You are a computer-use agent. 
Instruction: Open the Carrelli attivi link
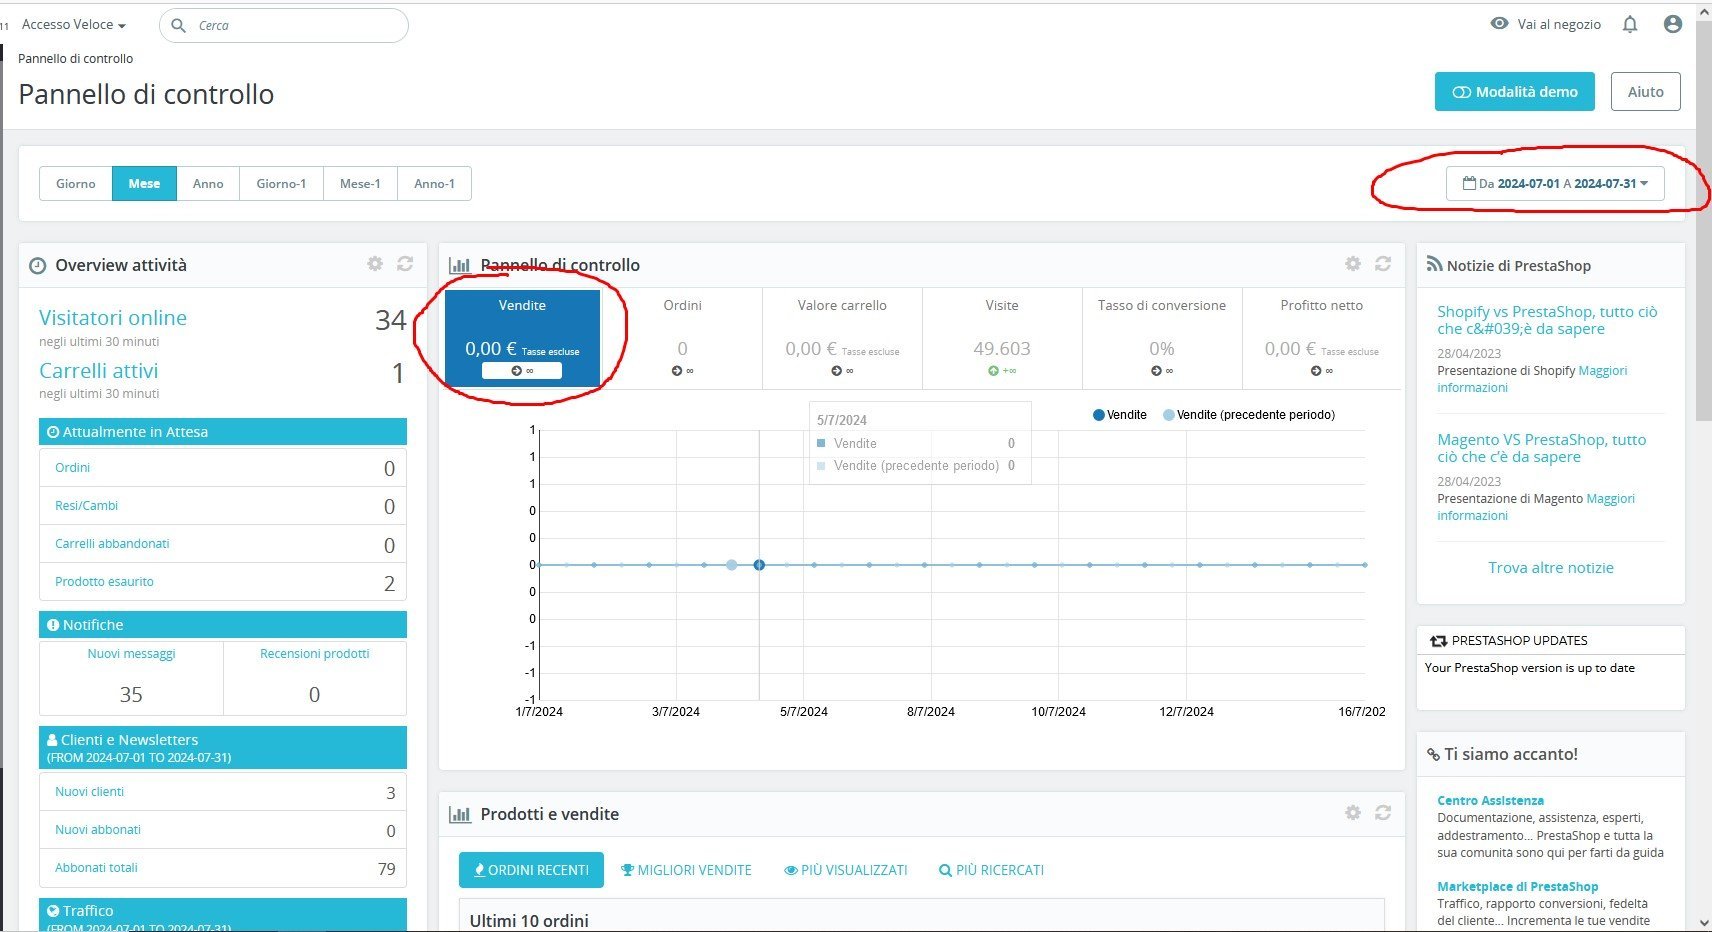coord(99,371)
